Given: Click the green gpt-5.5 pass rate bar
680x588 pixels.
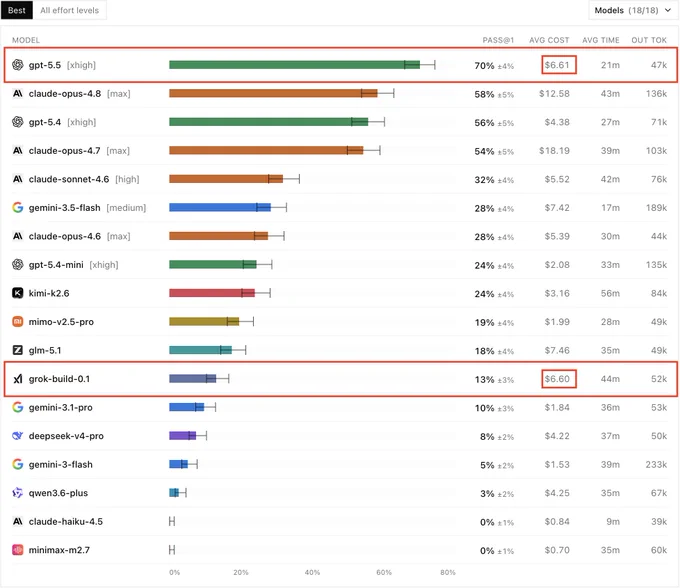Looking at the screenshot, I should pyautogui.click(x=294, y=65).
